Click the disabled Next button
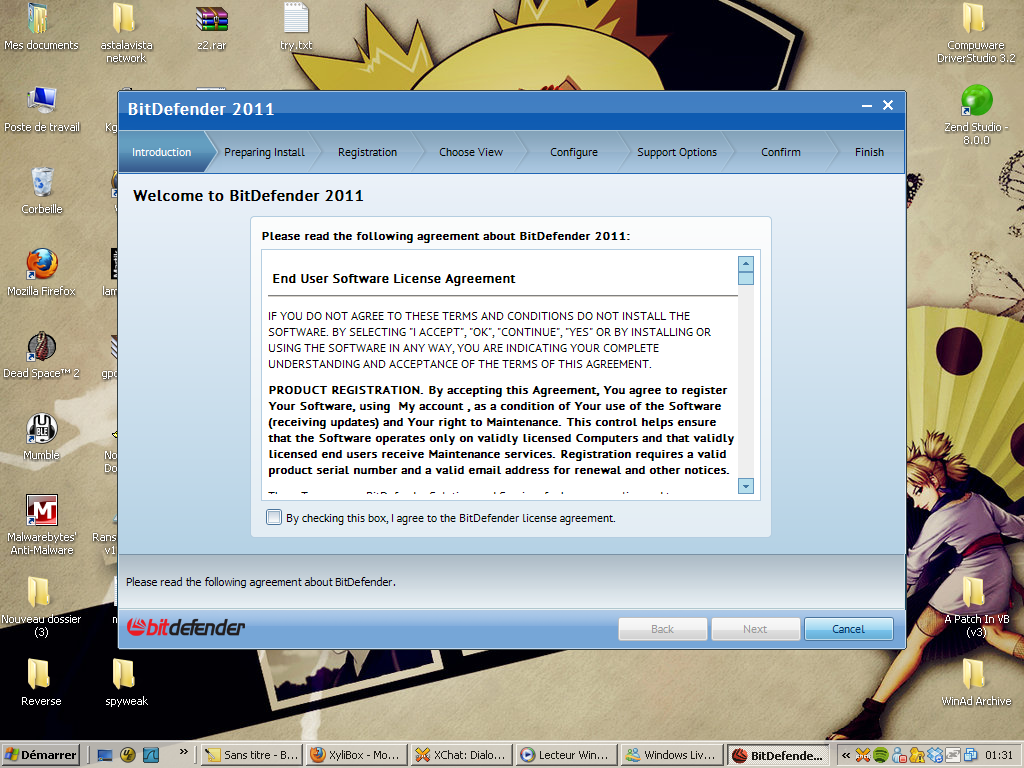The height and width of the screenshot is (768, 1024). click(755, 629)
